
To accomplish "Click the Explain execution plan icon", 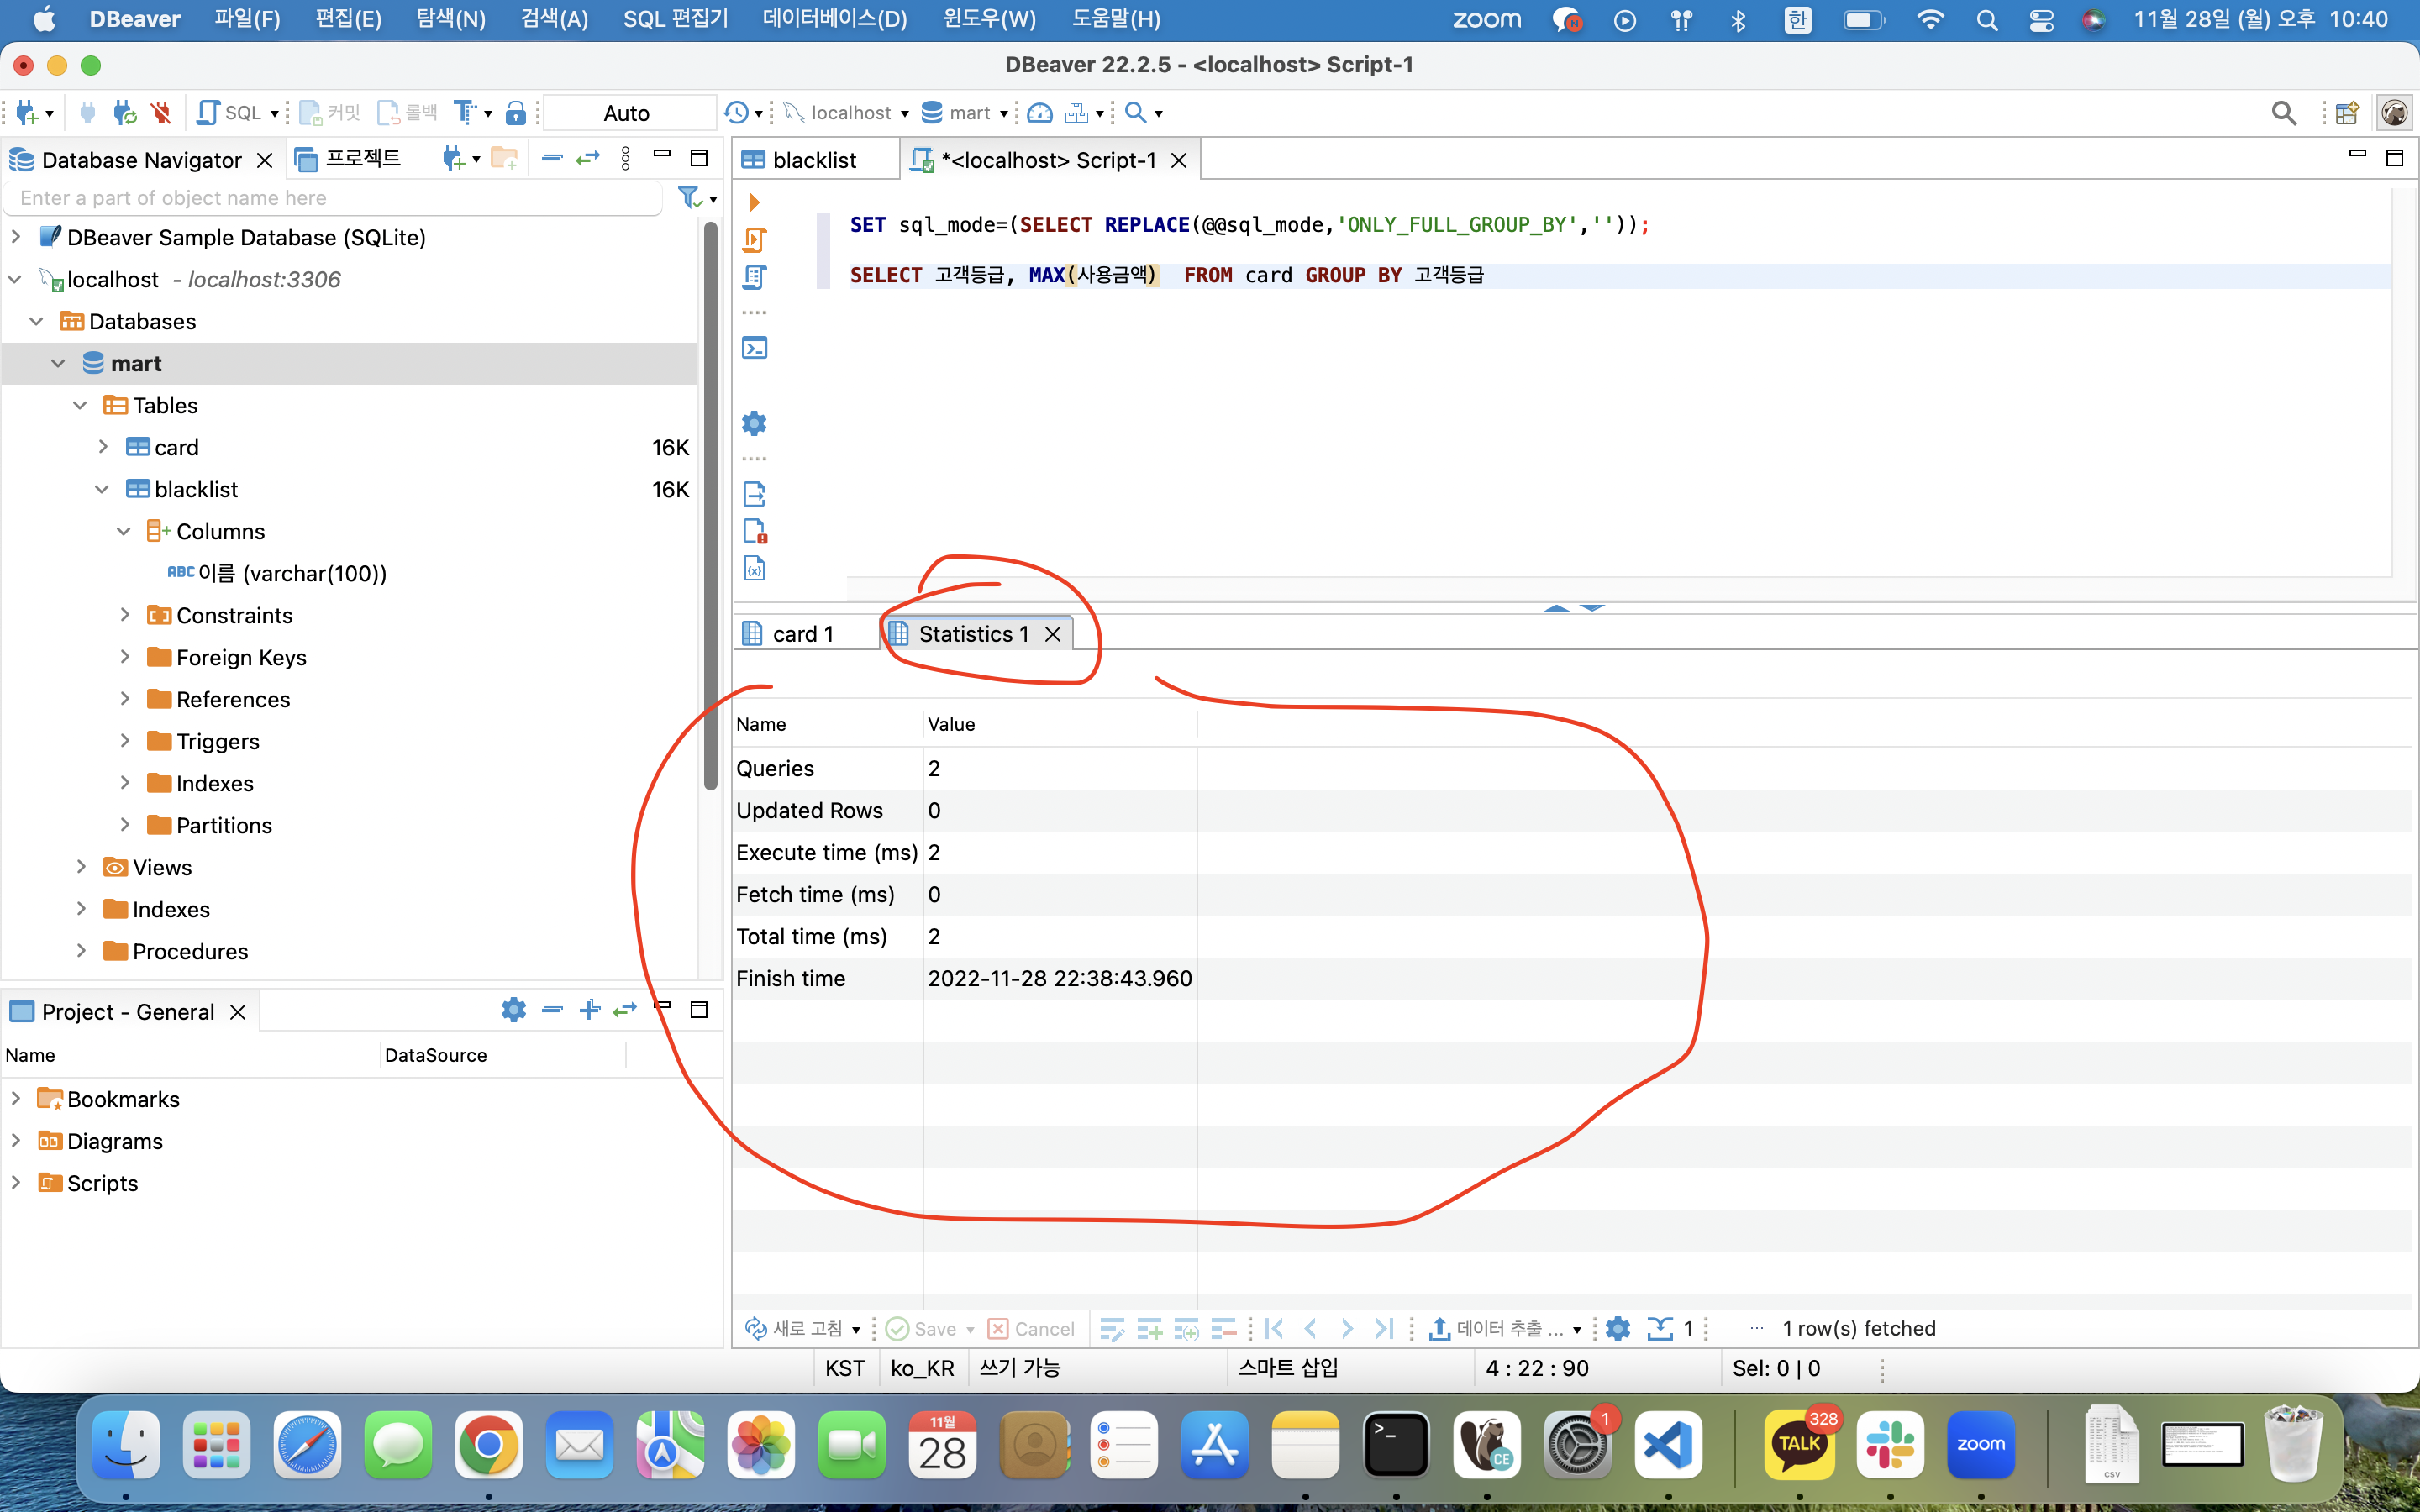I will pyautogui.click(x=754, y=277).
